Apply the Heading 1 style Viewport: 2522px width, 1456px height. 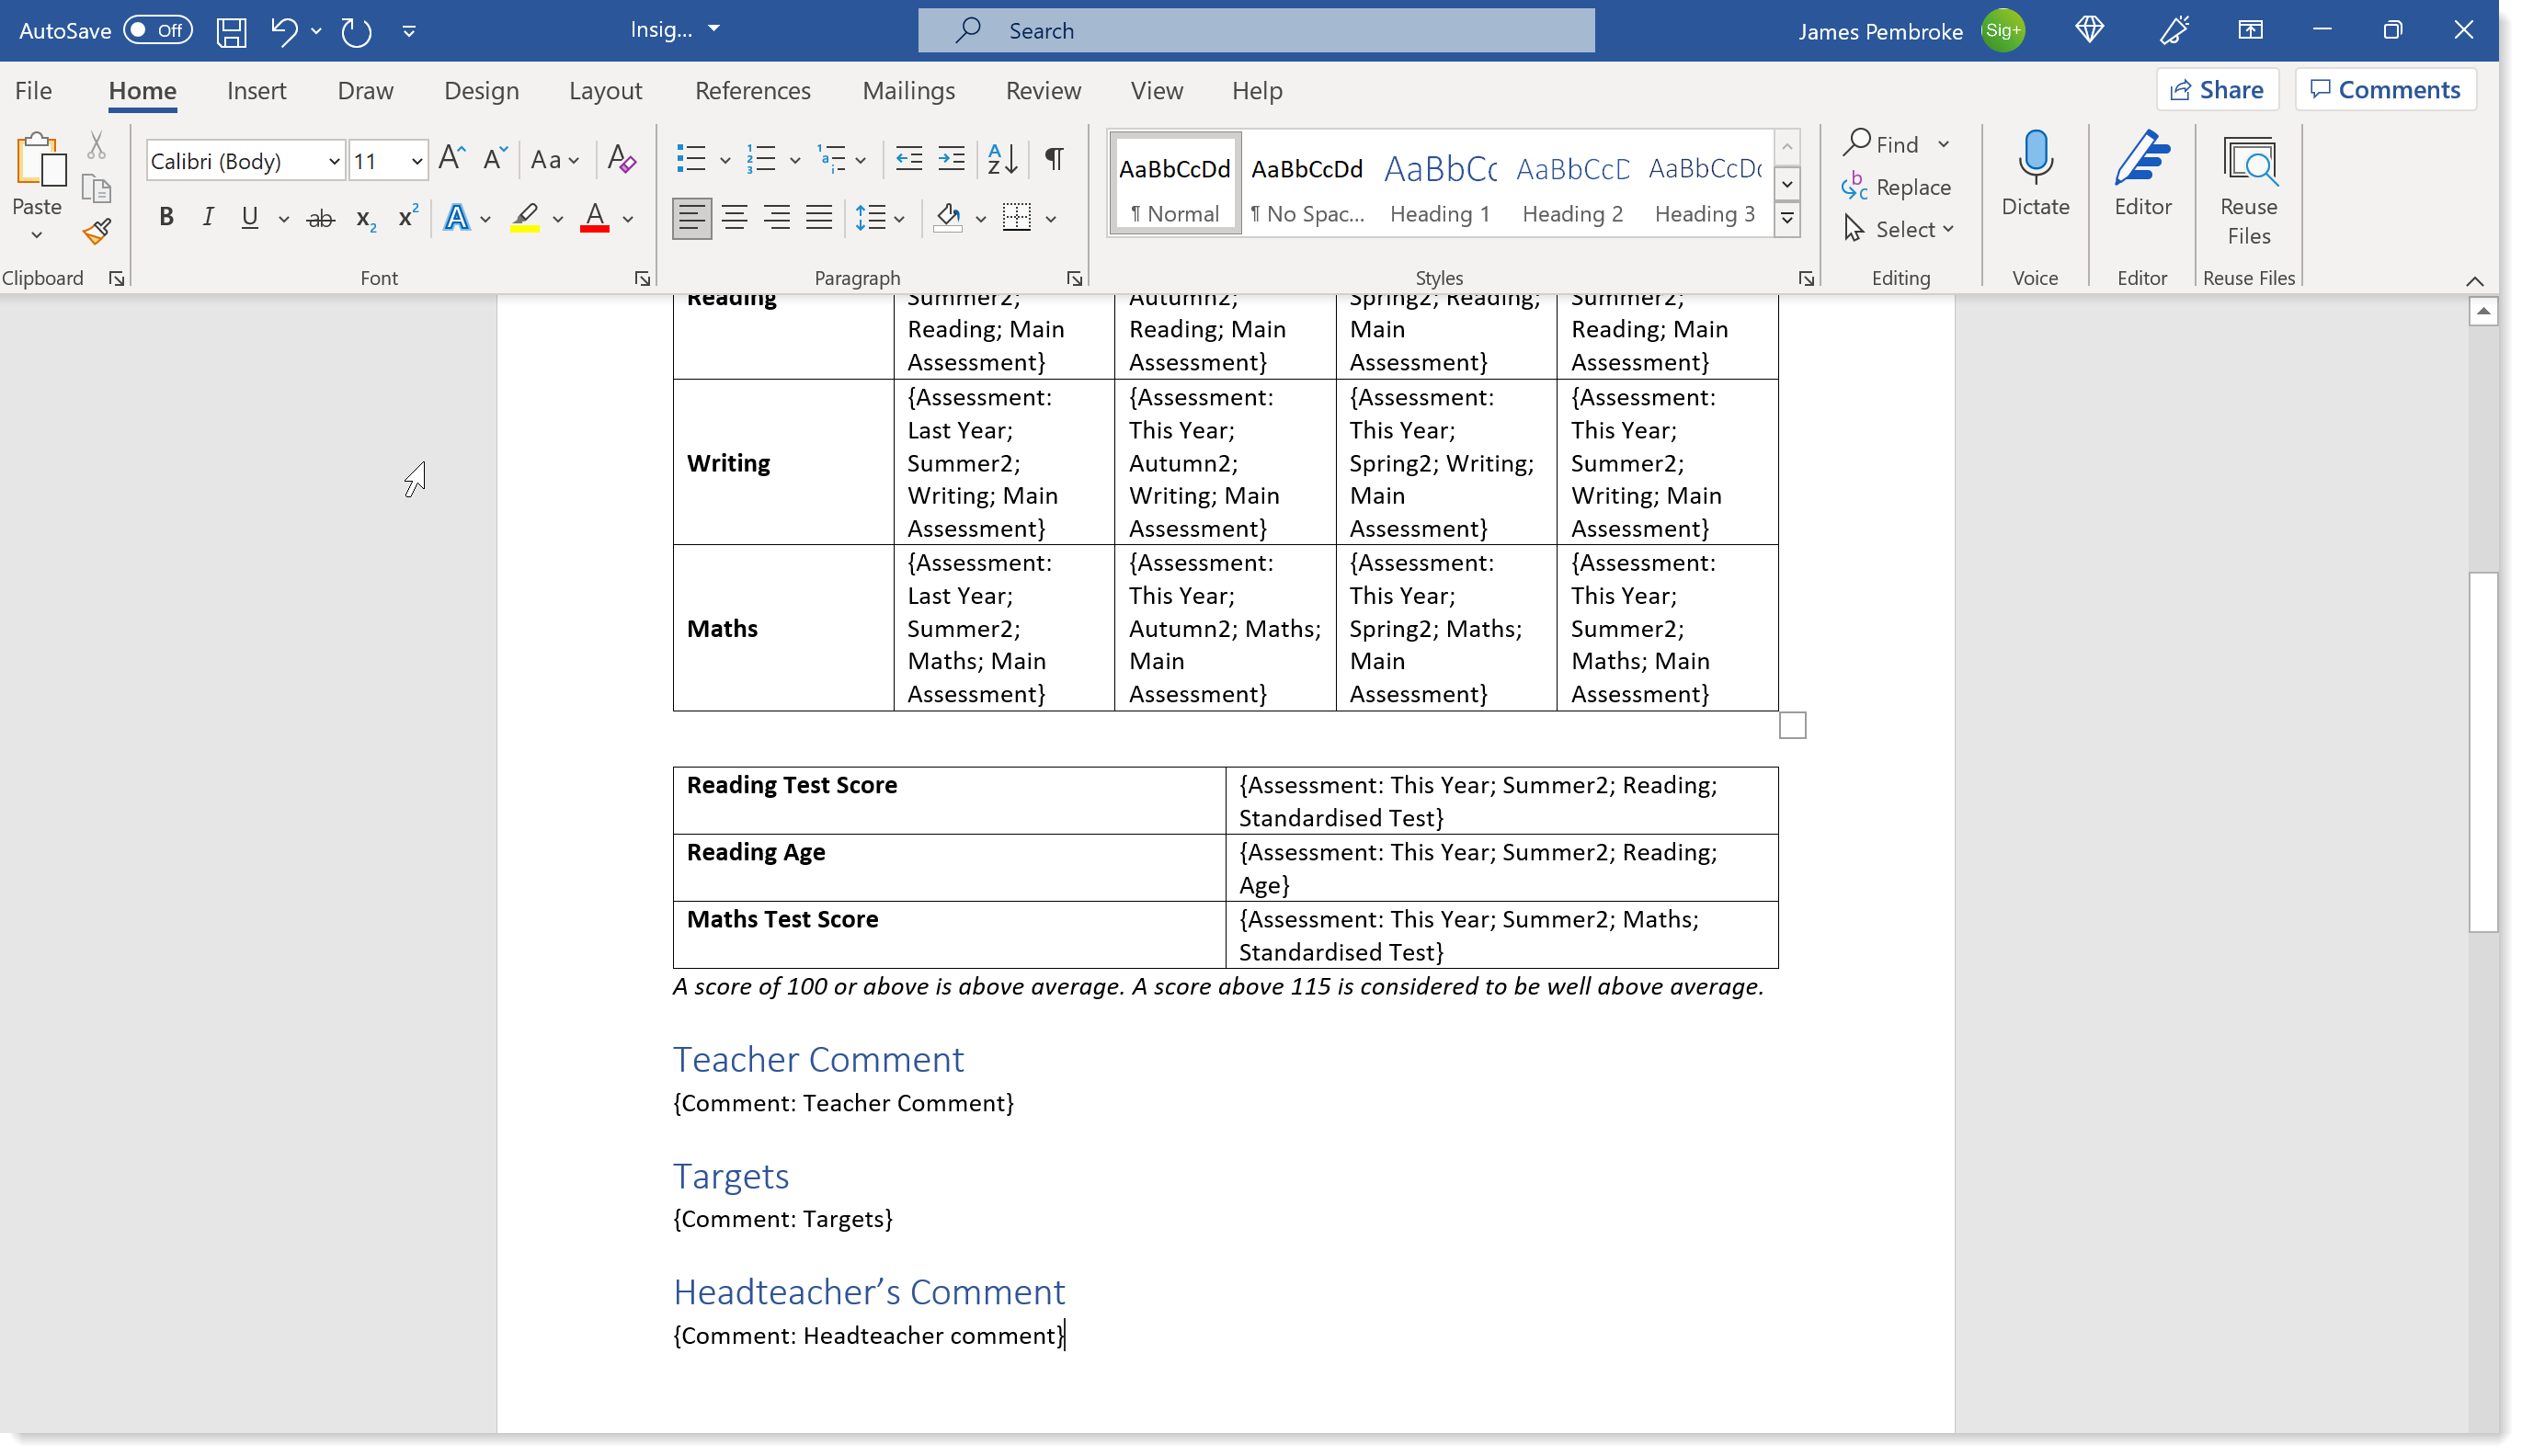[x=1439, y=185]
